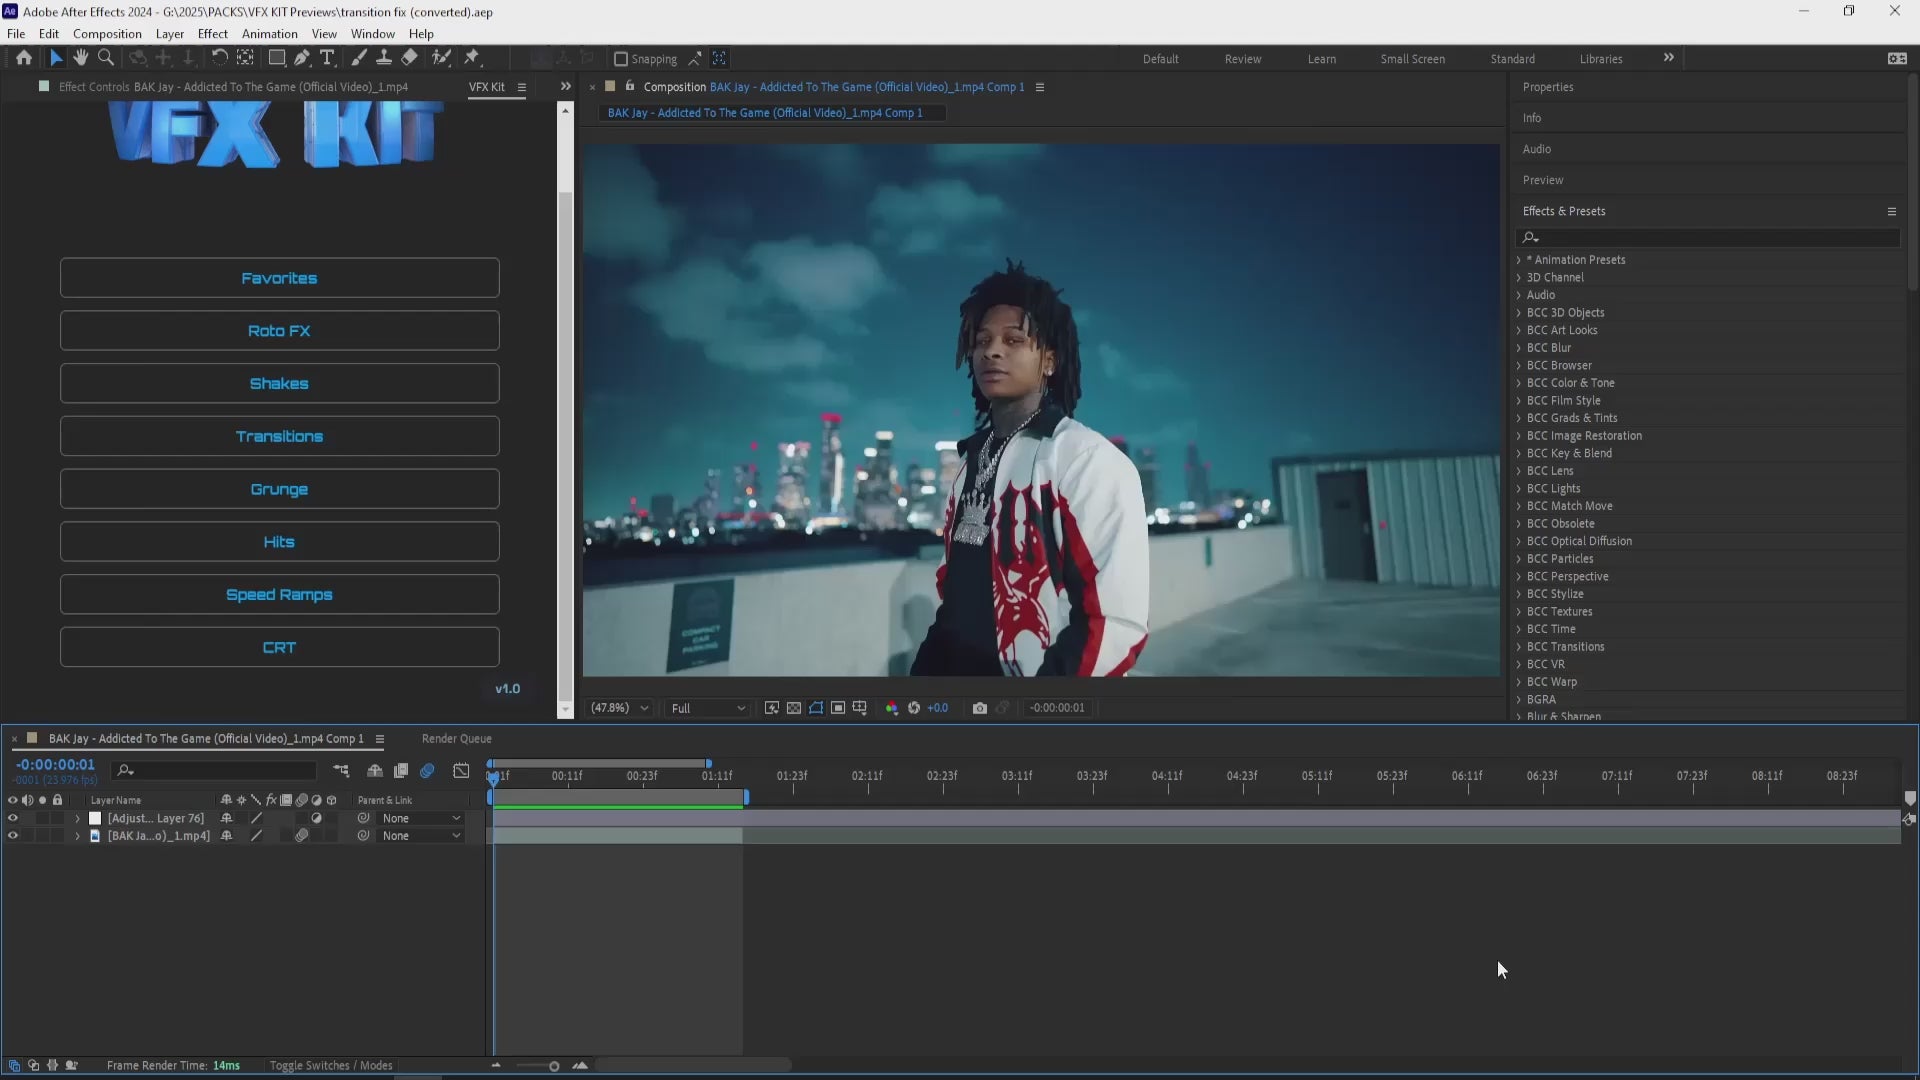Open Parent dropdown for BAK Jay layer
The image size is (1920, 1080).
coord(421,836)
